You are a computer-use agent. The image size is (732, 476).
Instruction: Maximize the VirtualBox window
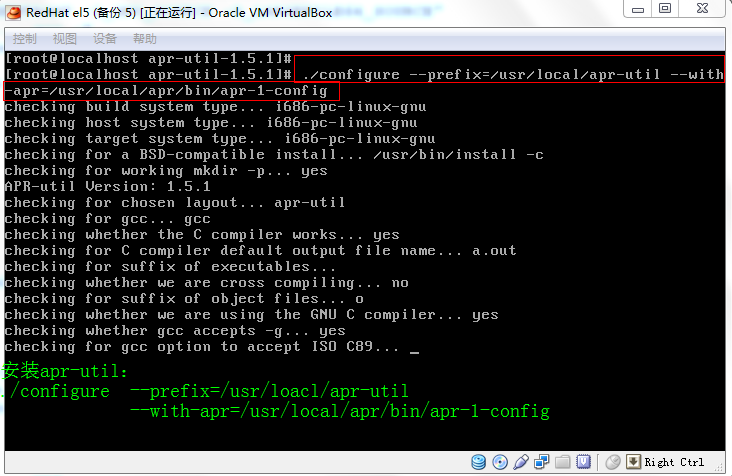click(x=665, y=8)
